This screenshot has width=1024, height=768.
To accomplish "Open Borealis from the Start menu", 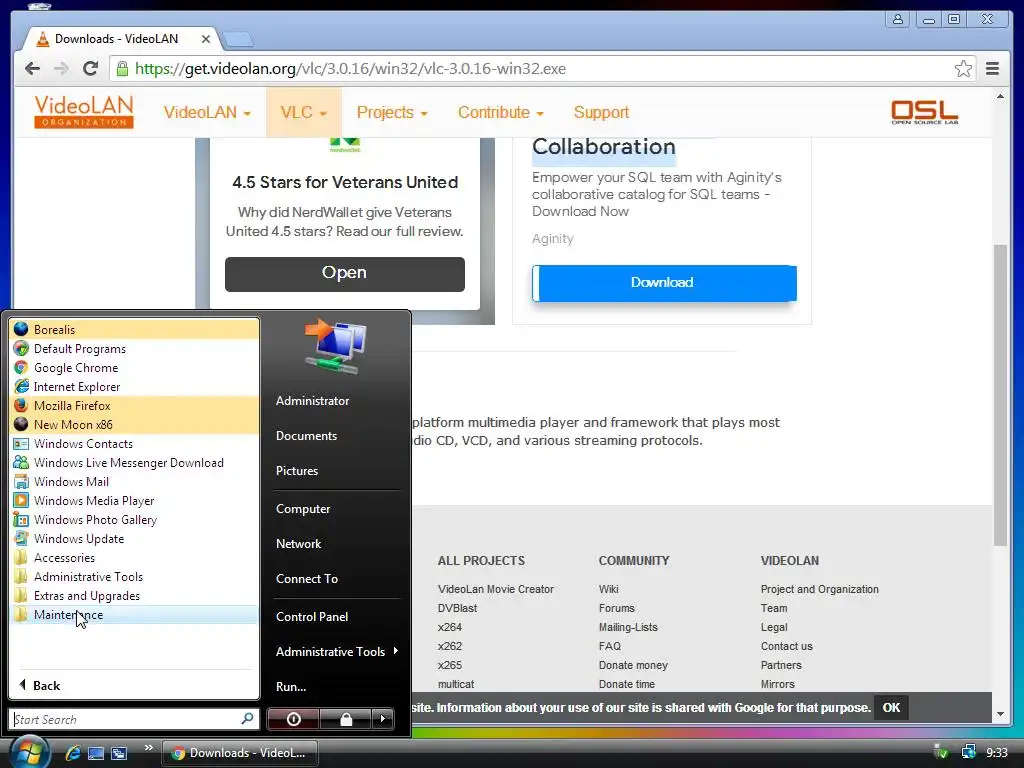I will click(135, 330).
